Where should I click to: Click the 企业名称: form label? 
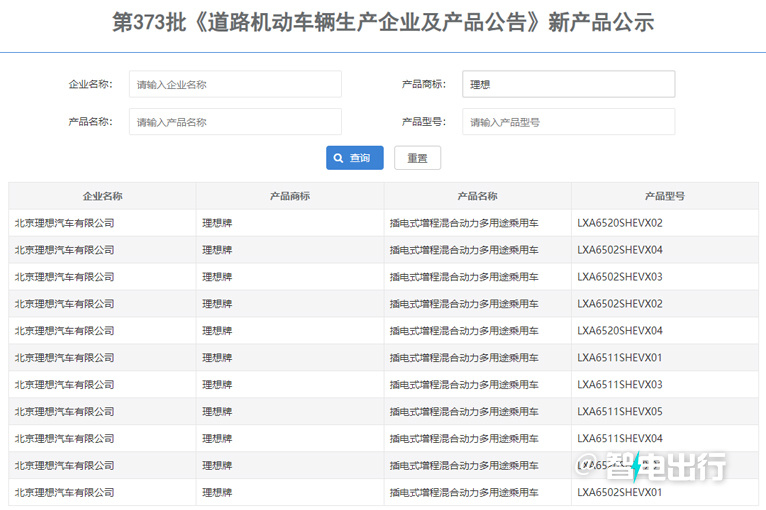click(90, 84)
